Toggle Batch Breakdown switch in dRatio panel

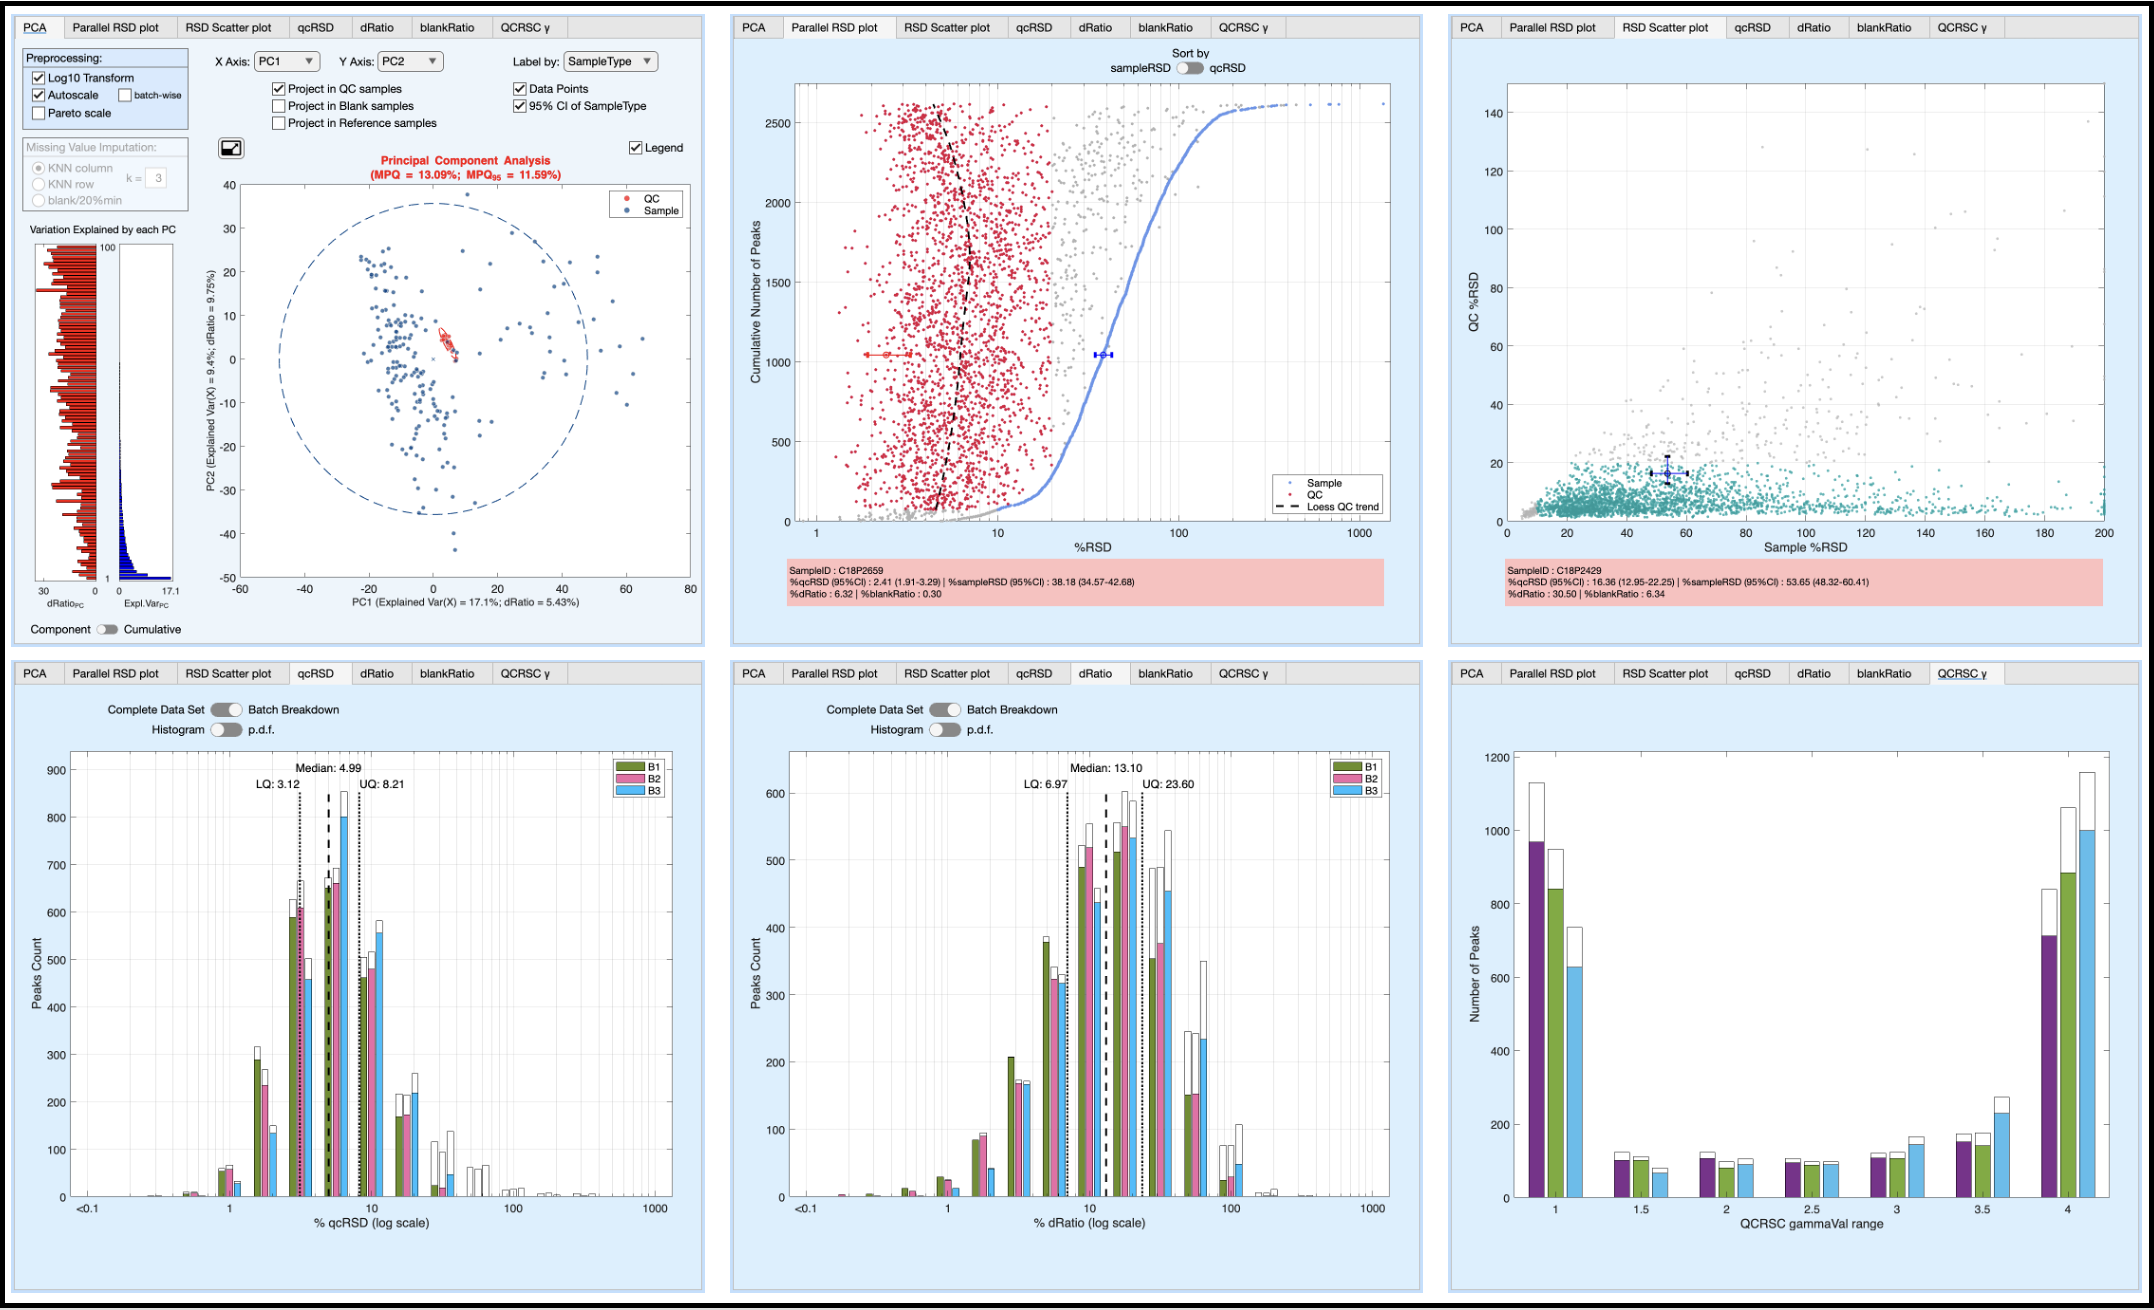945,710
